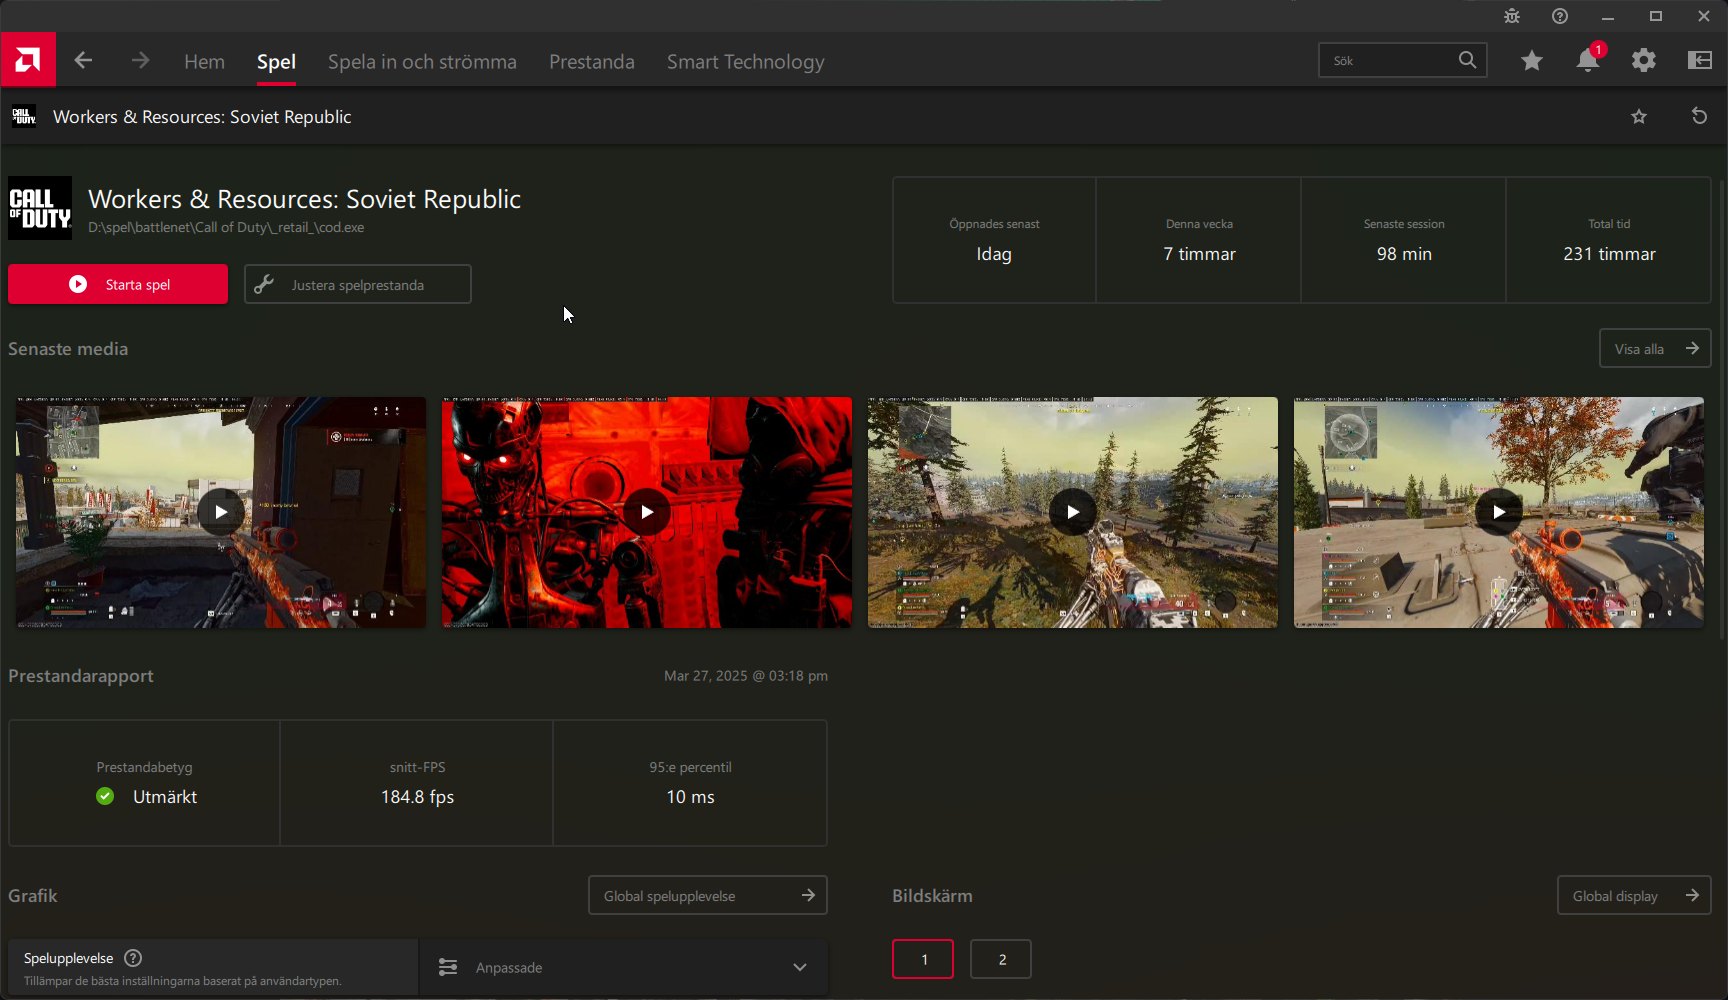This screenshot has height=1000, width=1728.
Task: Open Global spelupplevelse link button
Action: point(708,895)
